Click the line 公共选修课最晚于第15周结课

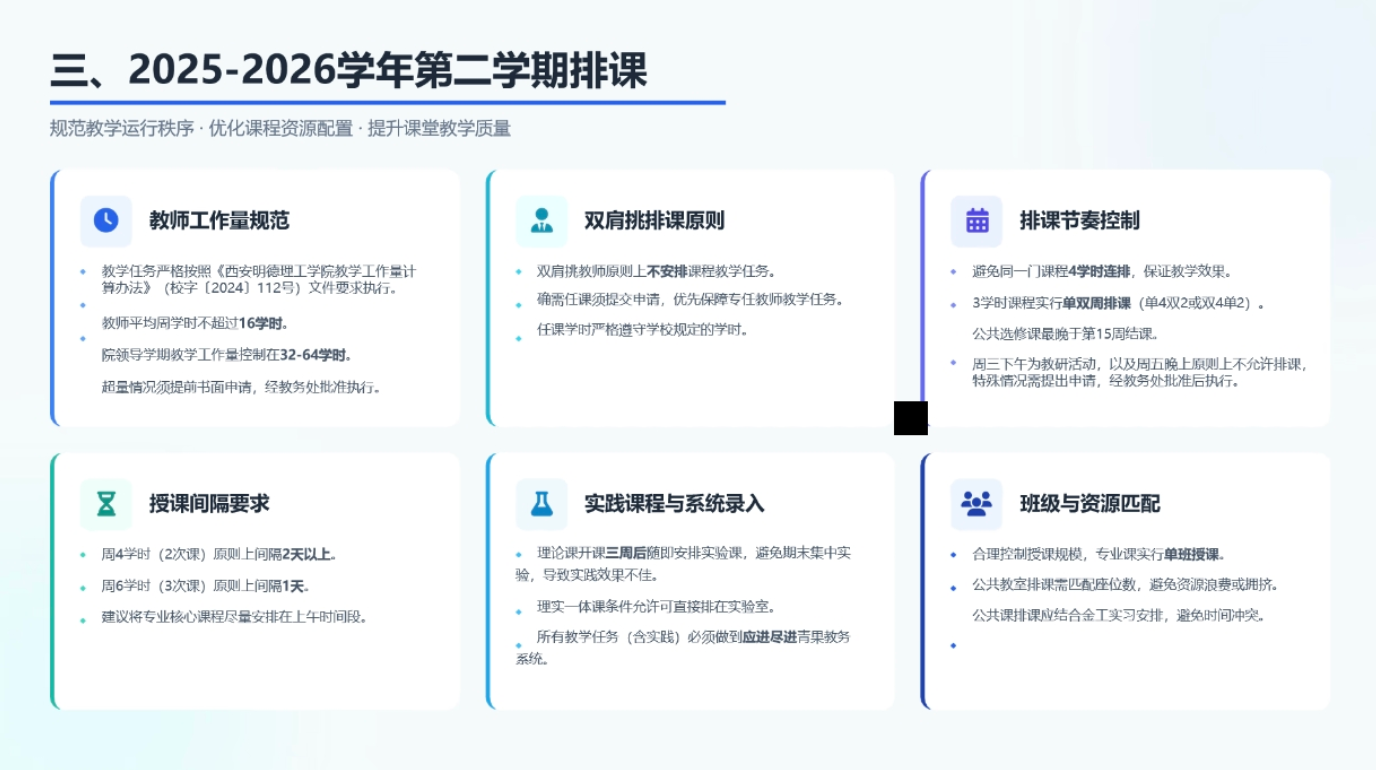click(1065, 334)
